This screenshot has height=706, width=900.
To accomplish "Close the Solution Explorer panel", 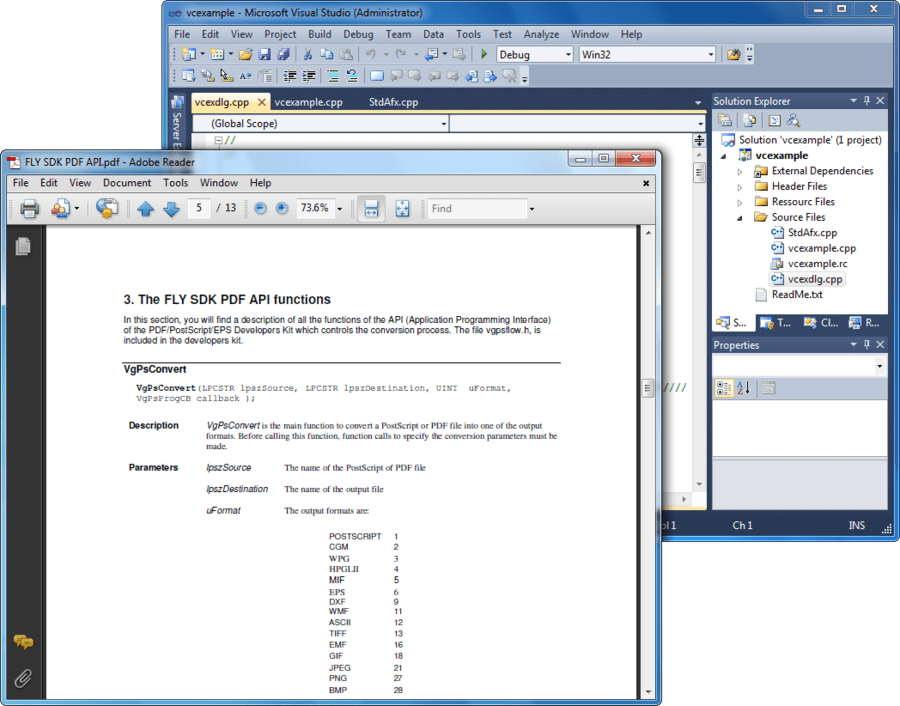I will (880, 100).
